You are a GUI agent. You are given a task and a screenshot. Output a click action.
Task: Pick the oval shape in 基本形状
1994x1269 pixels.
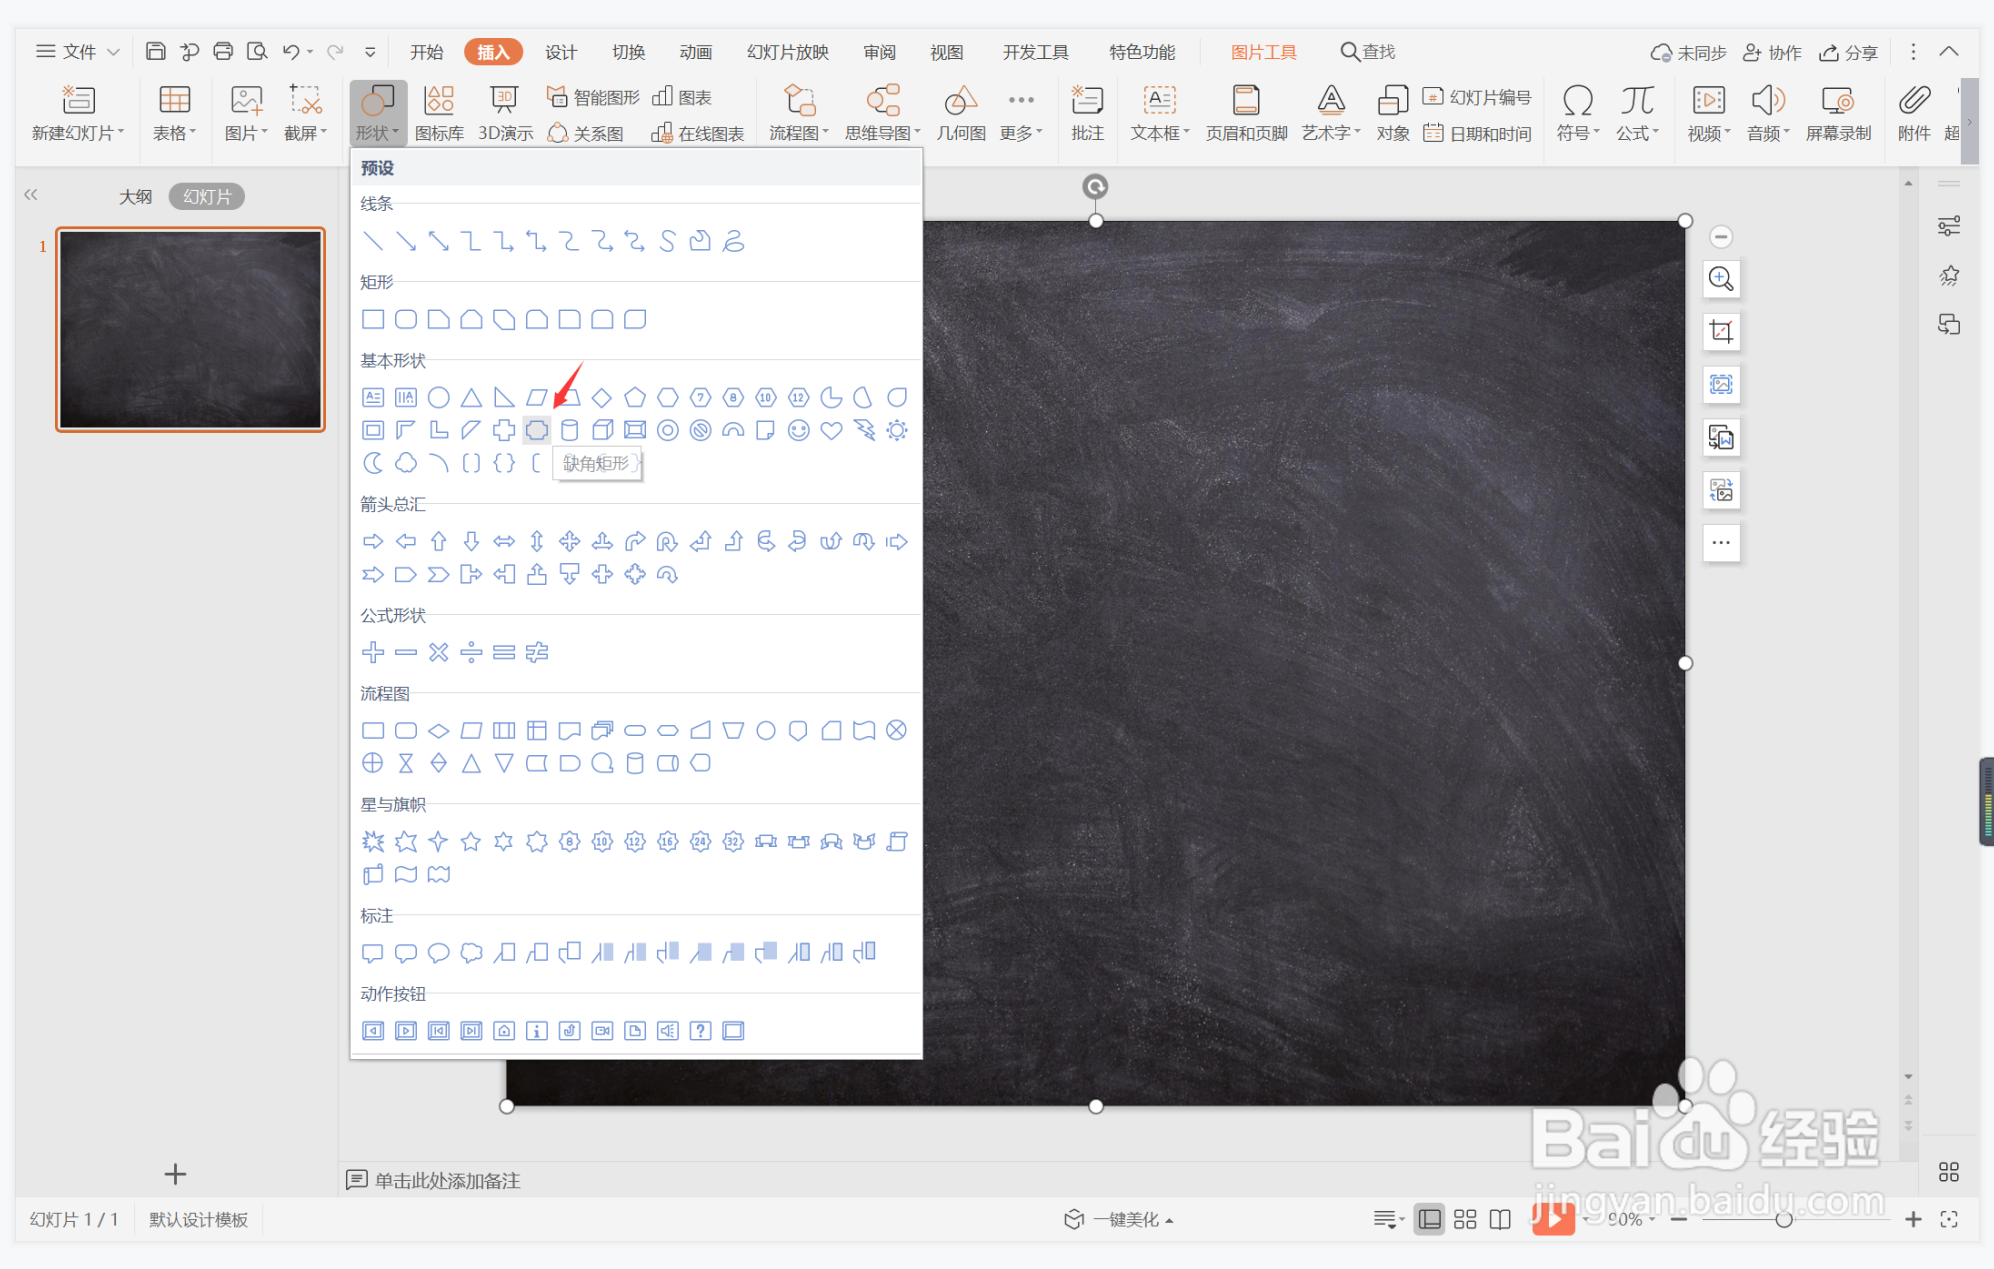[438, 397]
